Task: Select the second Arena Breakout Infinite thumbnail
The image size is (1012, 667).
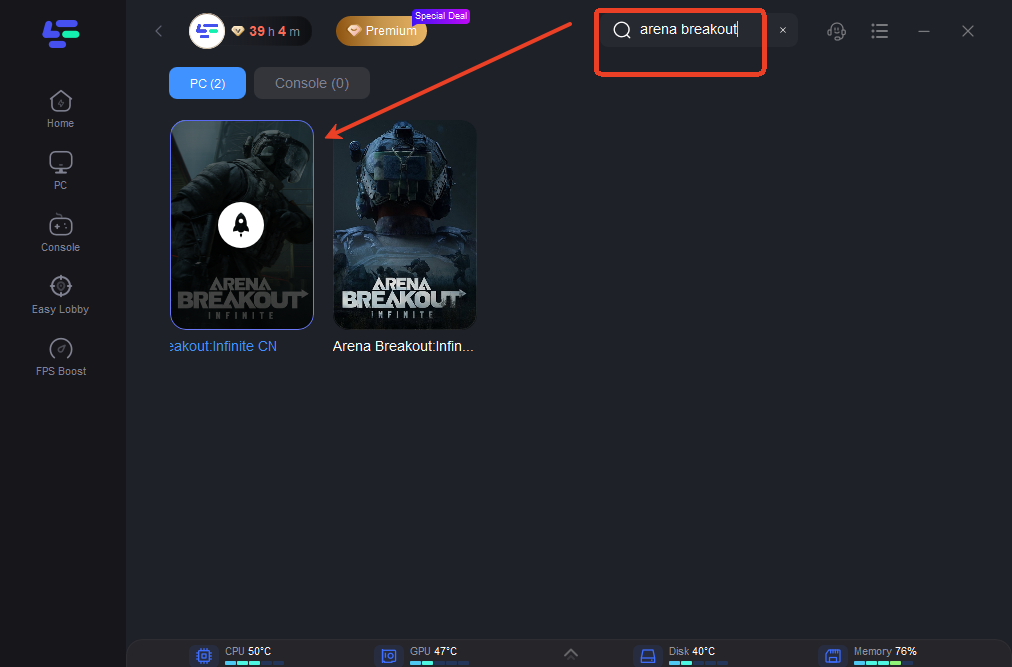Action: [404, 225]
